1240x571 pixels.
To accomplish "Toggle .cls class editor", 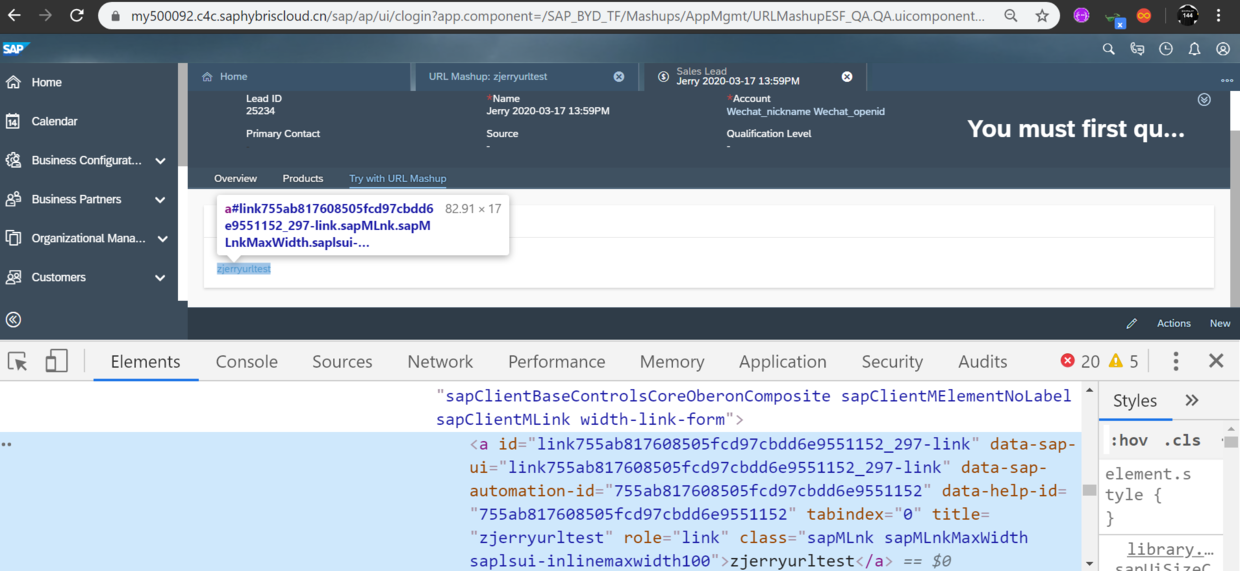I will click(x=1182, y=441).
